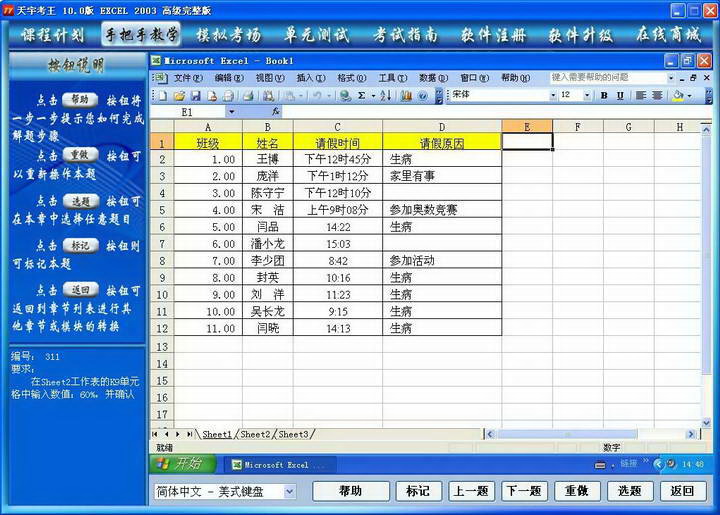Click the vertical scrollbar down arrow
The image size is (720, 515).
(x=706, y=422)
